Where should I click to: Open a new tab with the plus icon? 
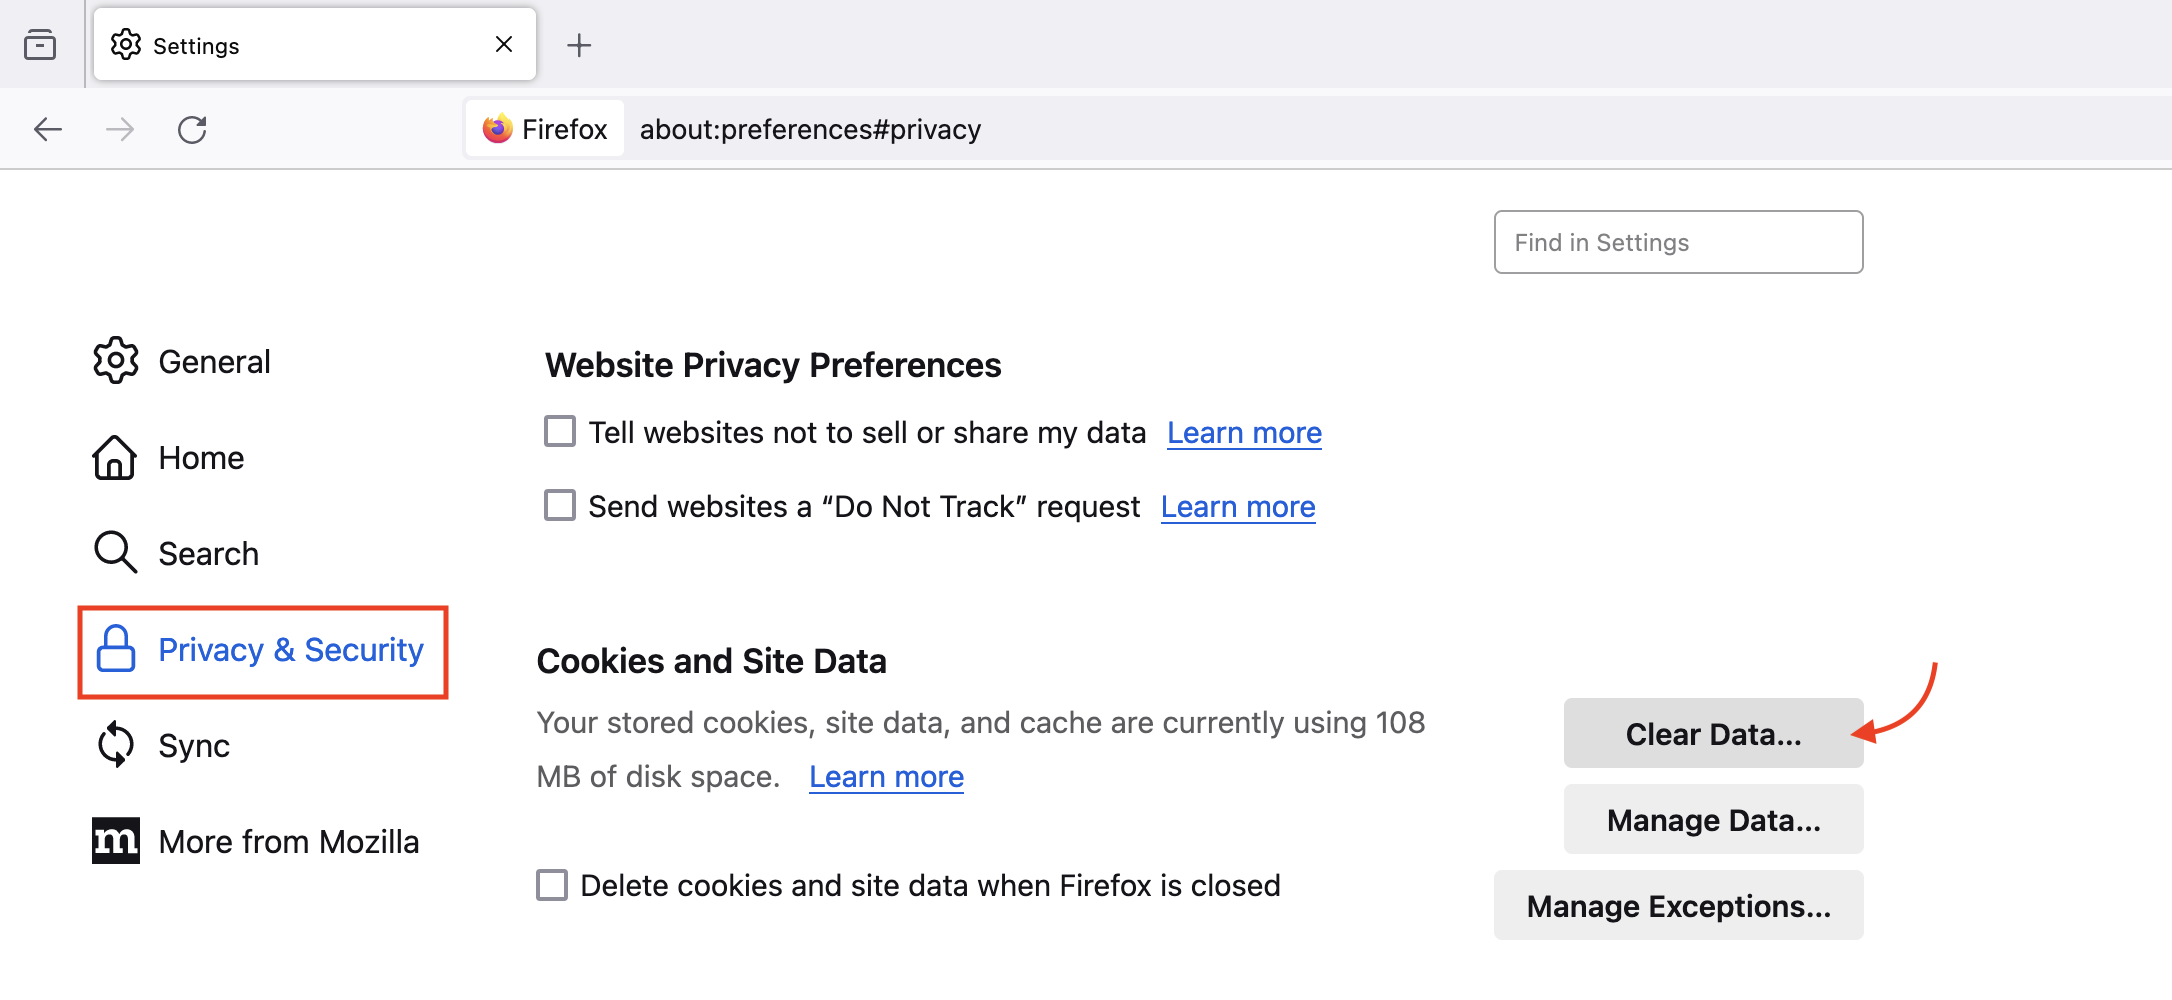point(579,45)
